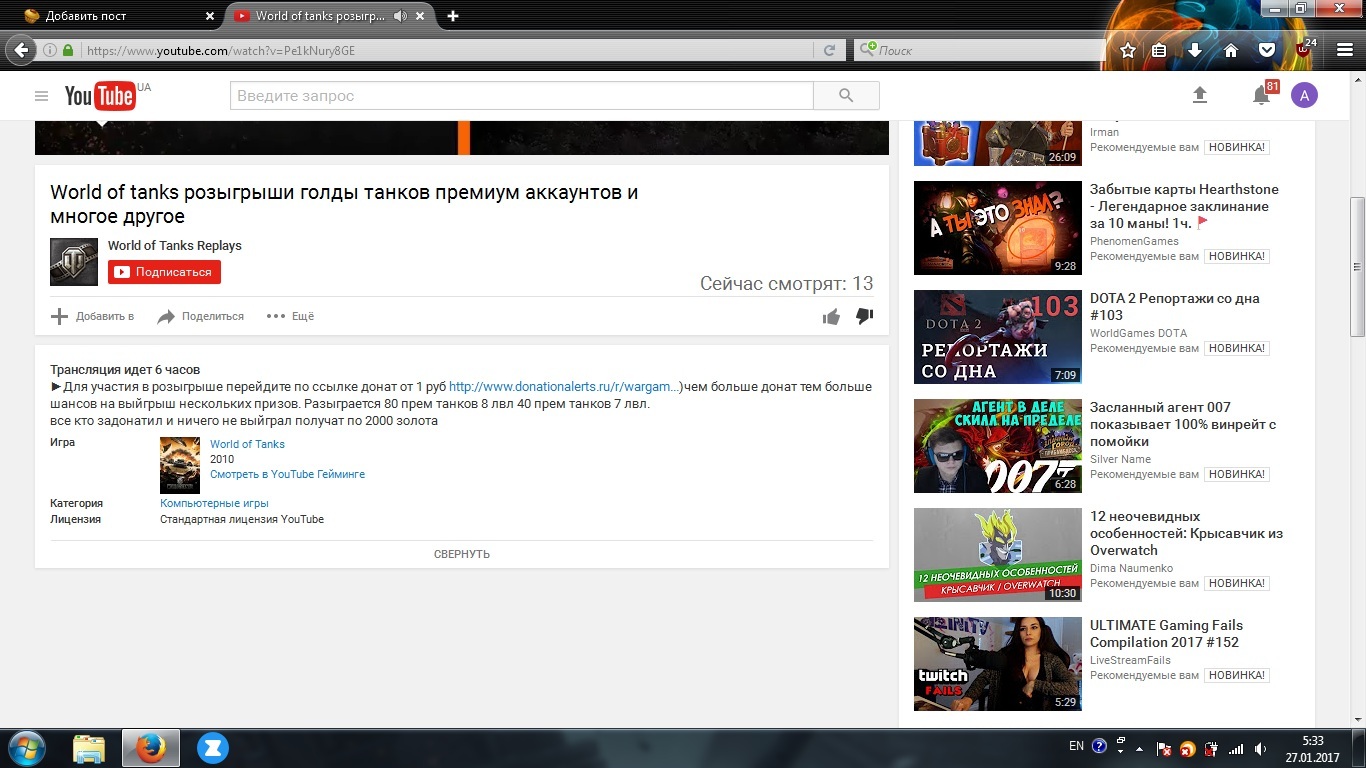
Task: Share the video via Поделиться
Action: click(x=200, y=316)
